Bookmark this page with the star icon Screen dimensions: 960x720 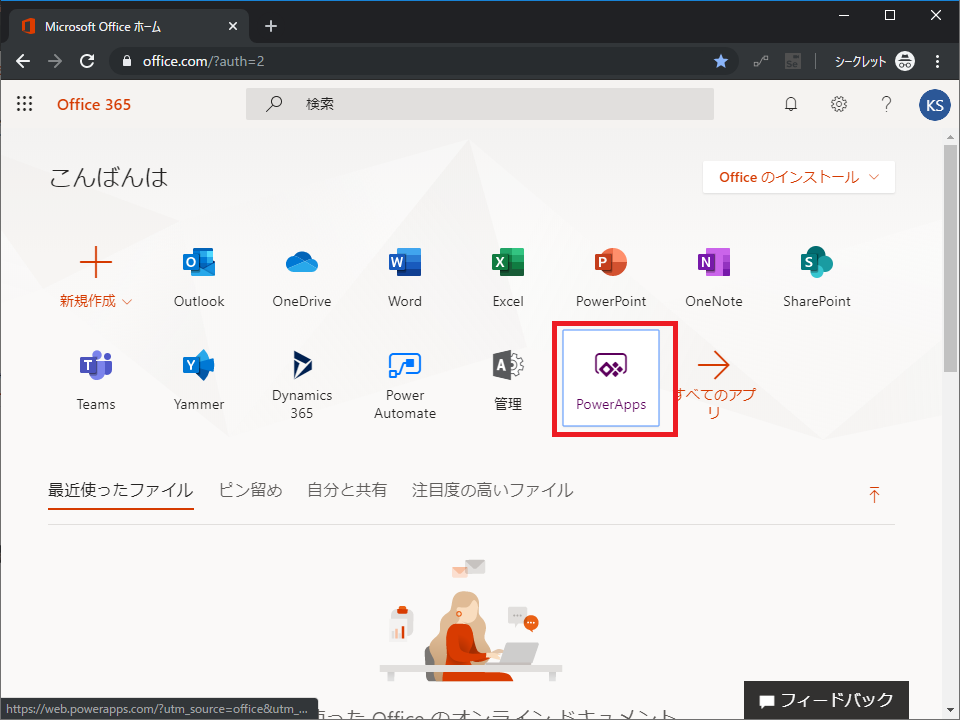click(x=721, y=61)
